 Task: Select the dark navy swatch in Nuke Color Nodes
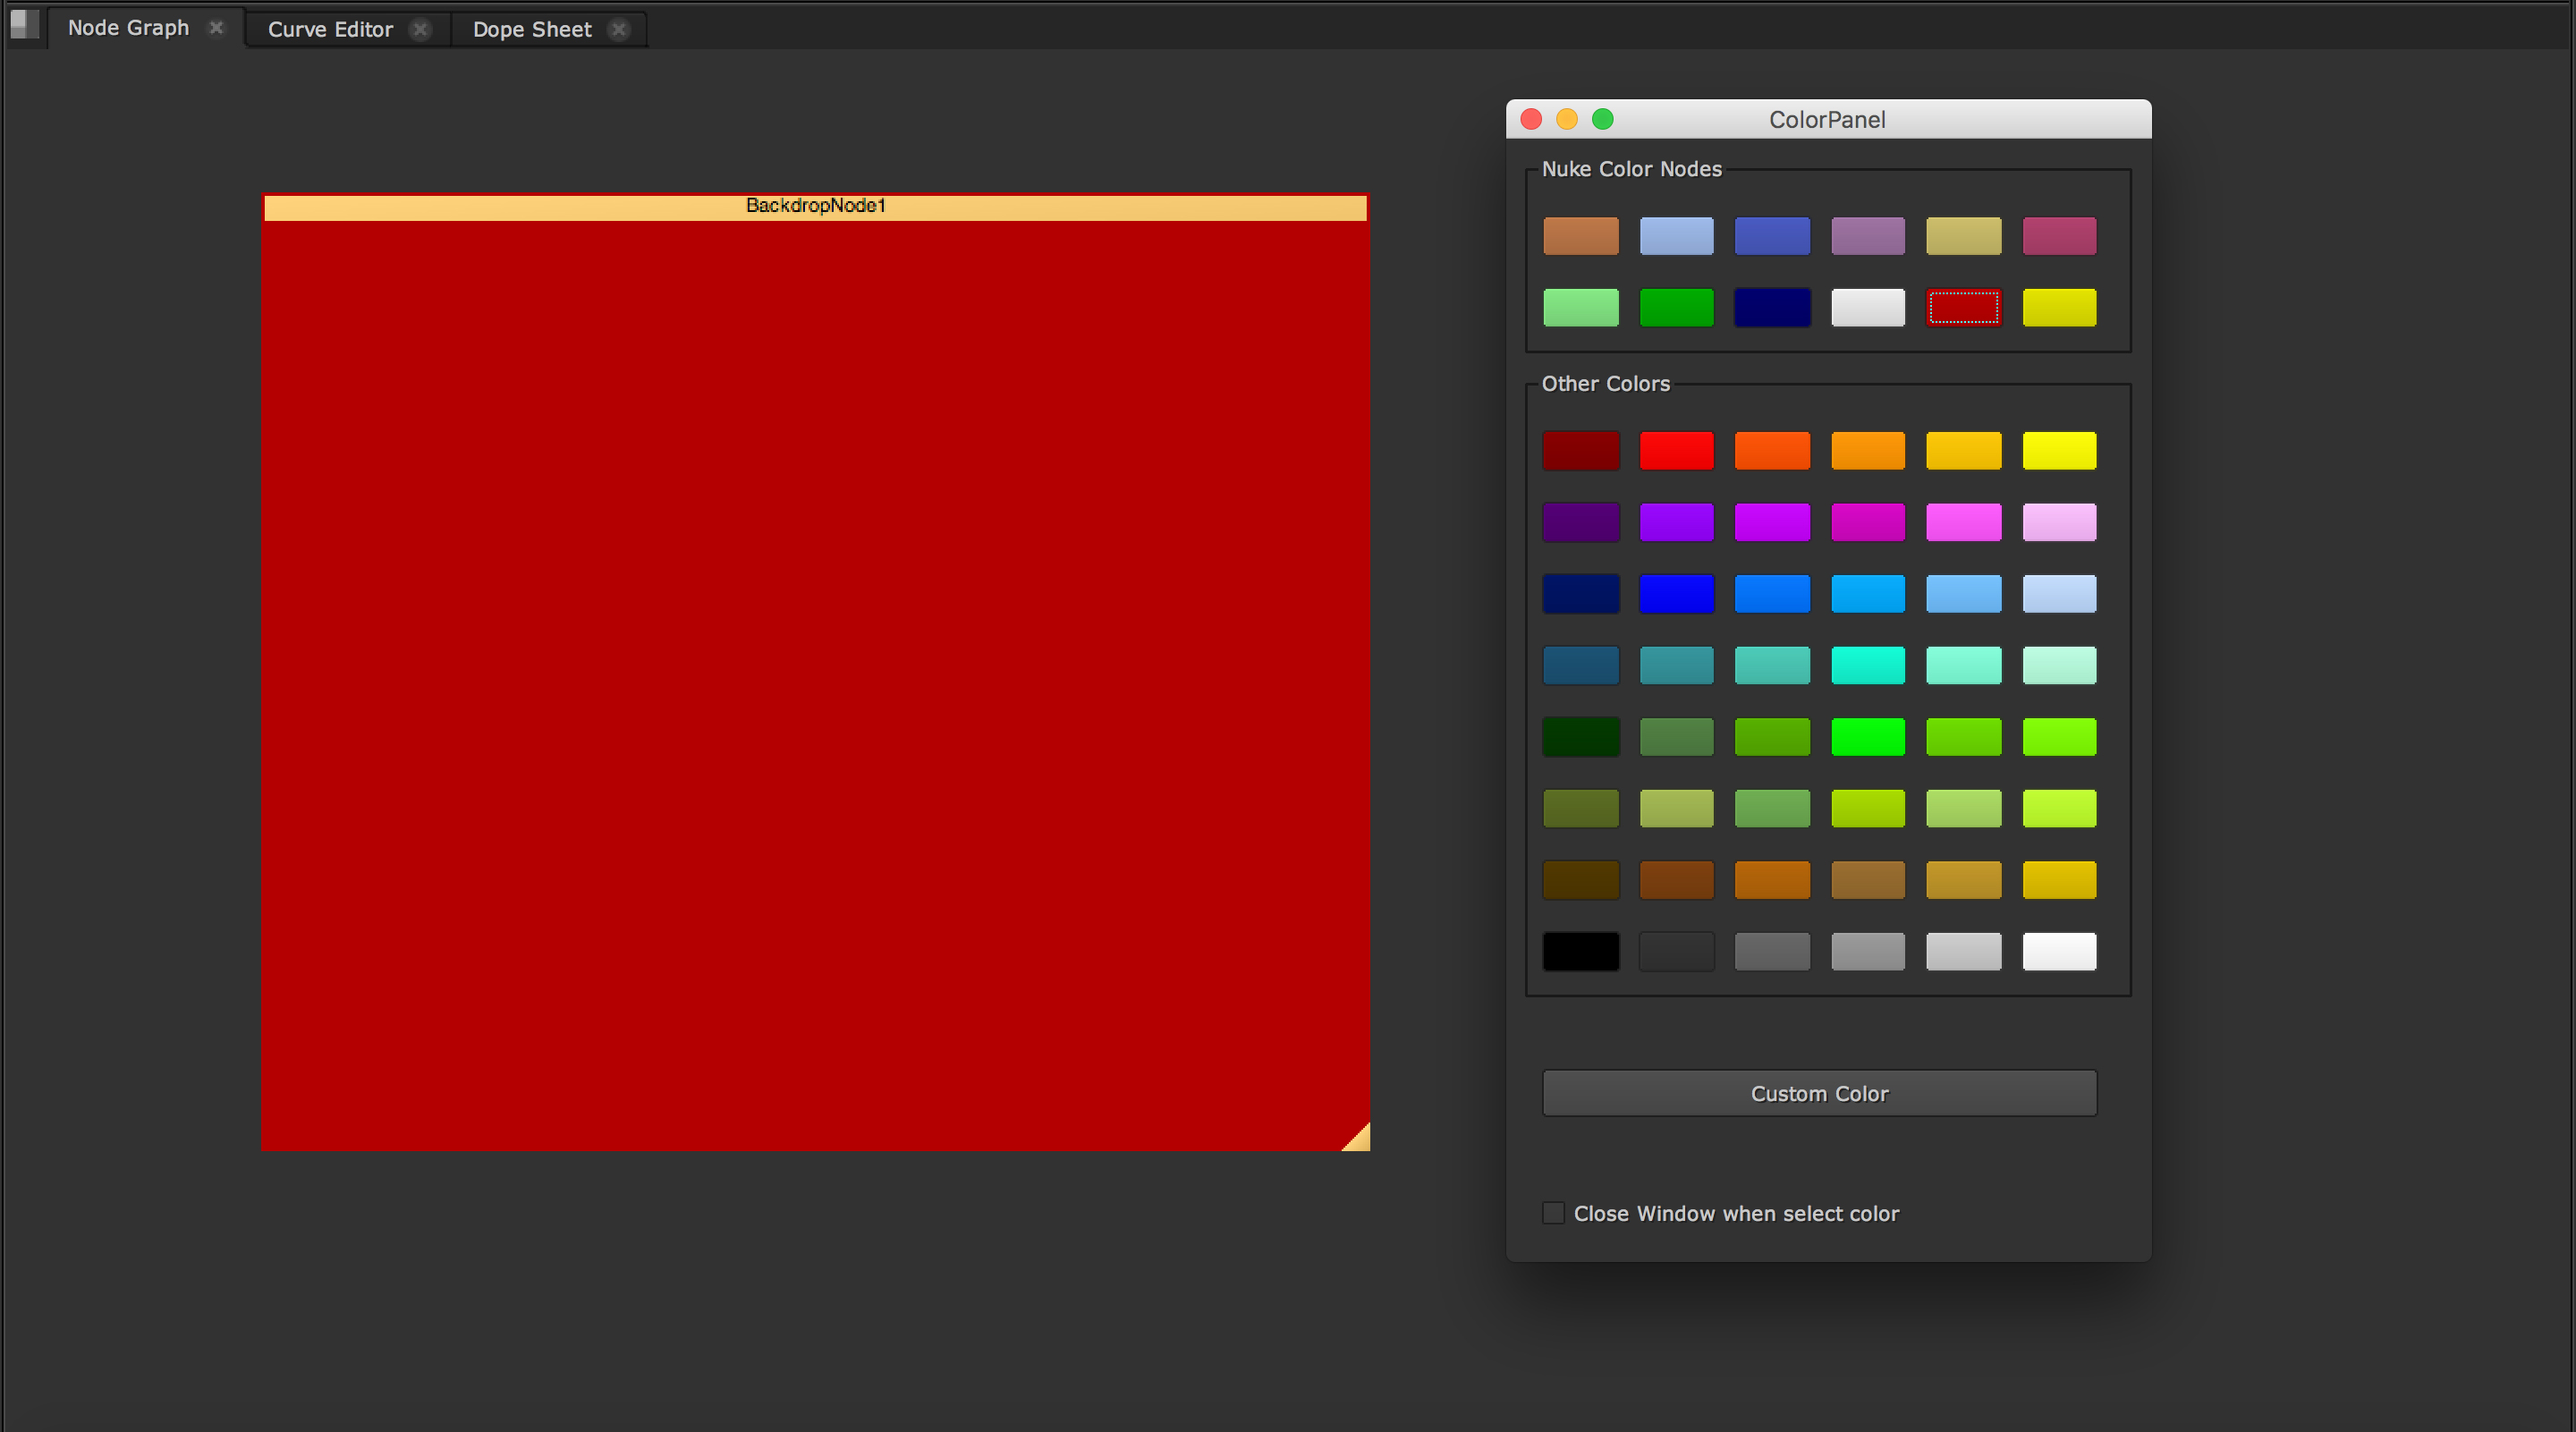click(1772, 308)
